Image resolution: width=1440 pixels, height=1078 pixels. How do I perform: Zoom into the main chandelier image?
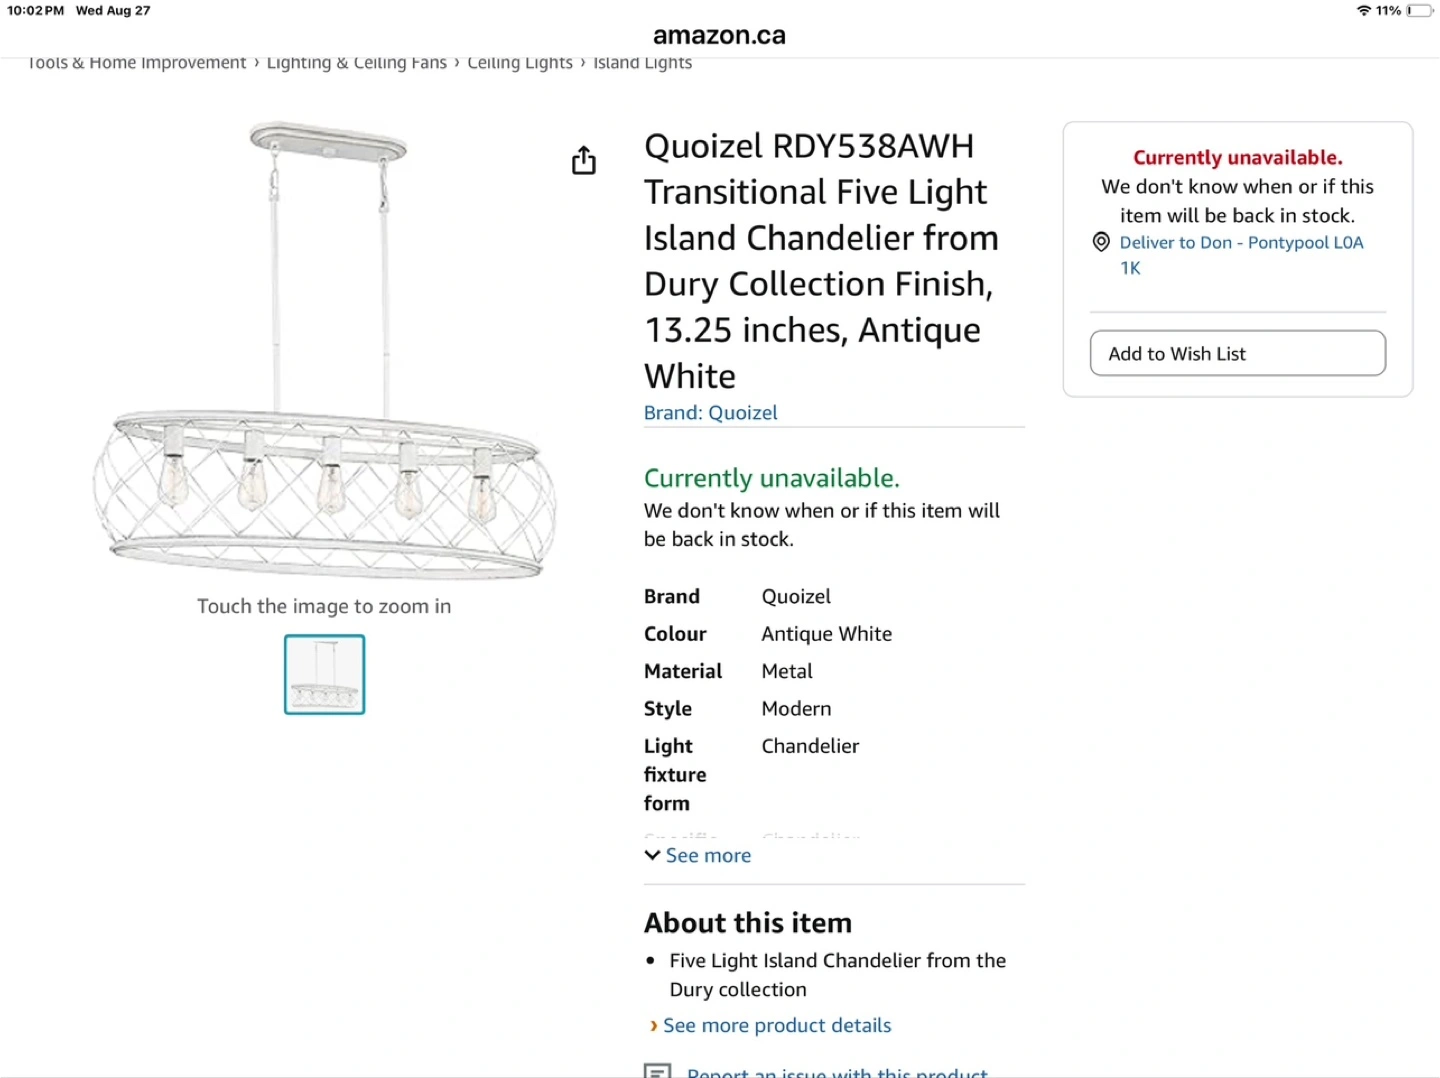click(x=324, y=350)
